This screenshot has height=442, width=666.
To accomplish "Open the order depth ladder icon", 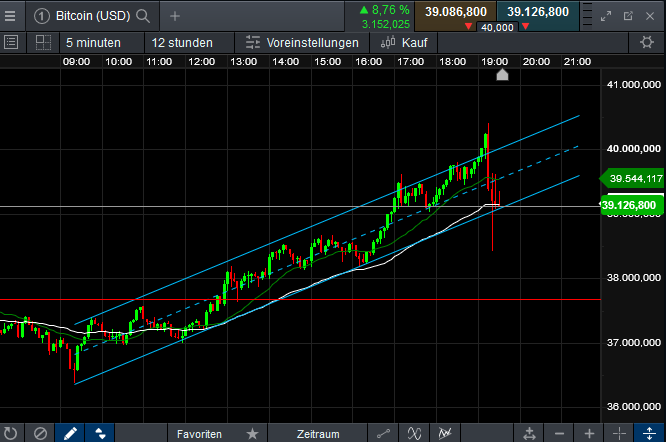I will [587, 16].
